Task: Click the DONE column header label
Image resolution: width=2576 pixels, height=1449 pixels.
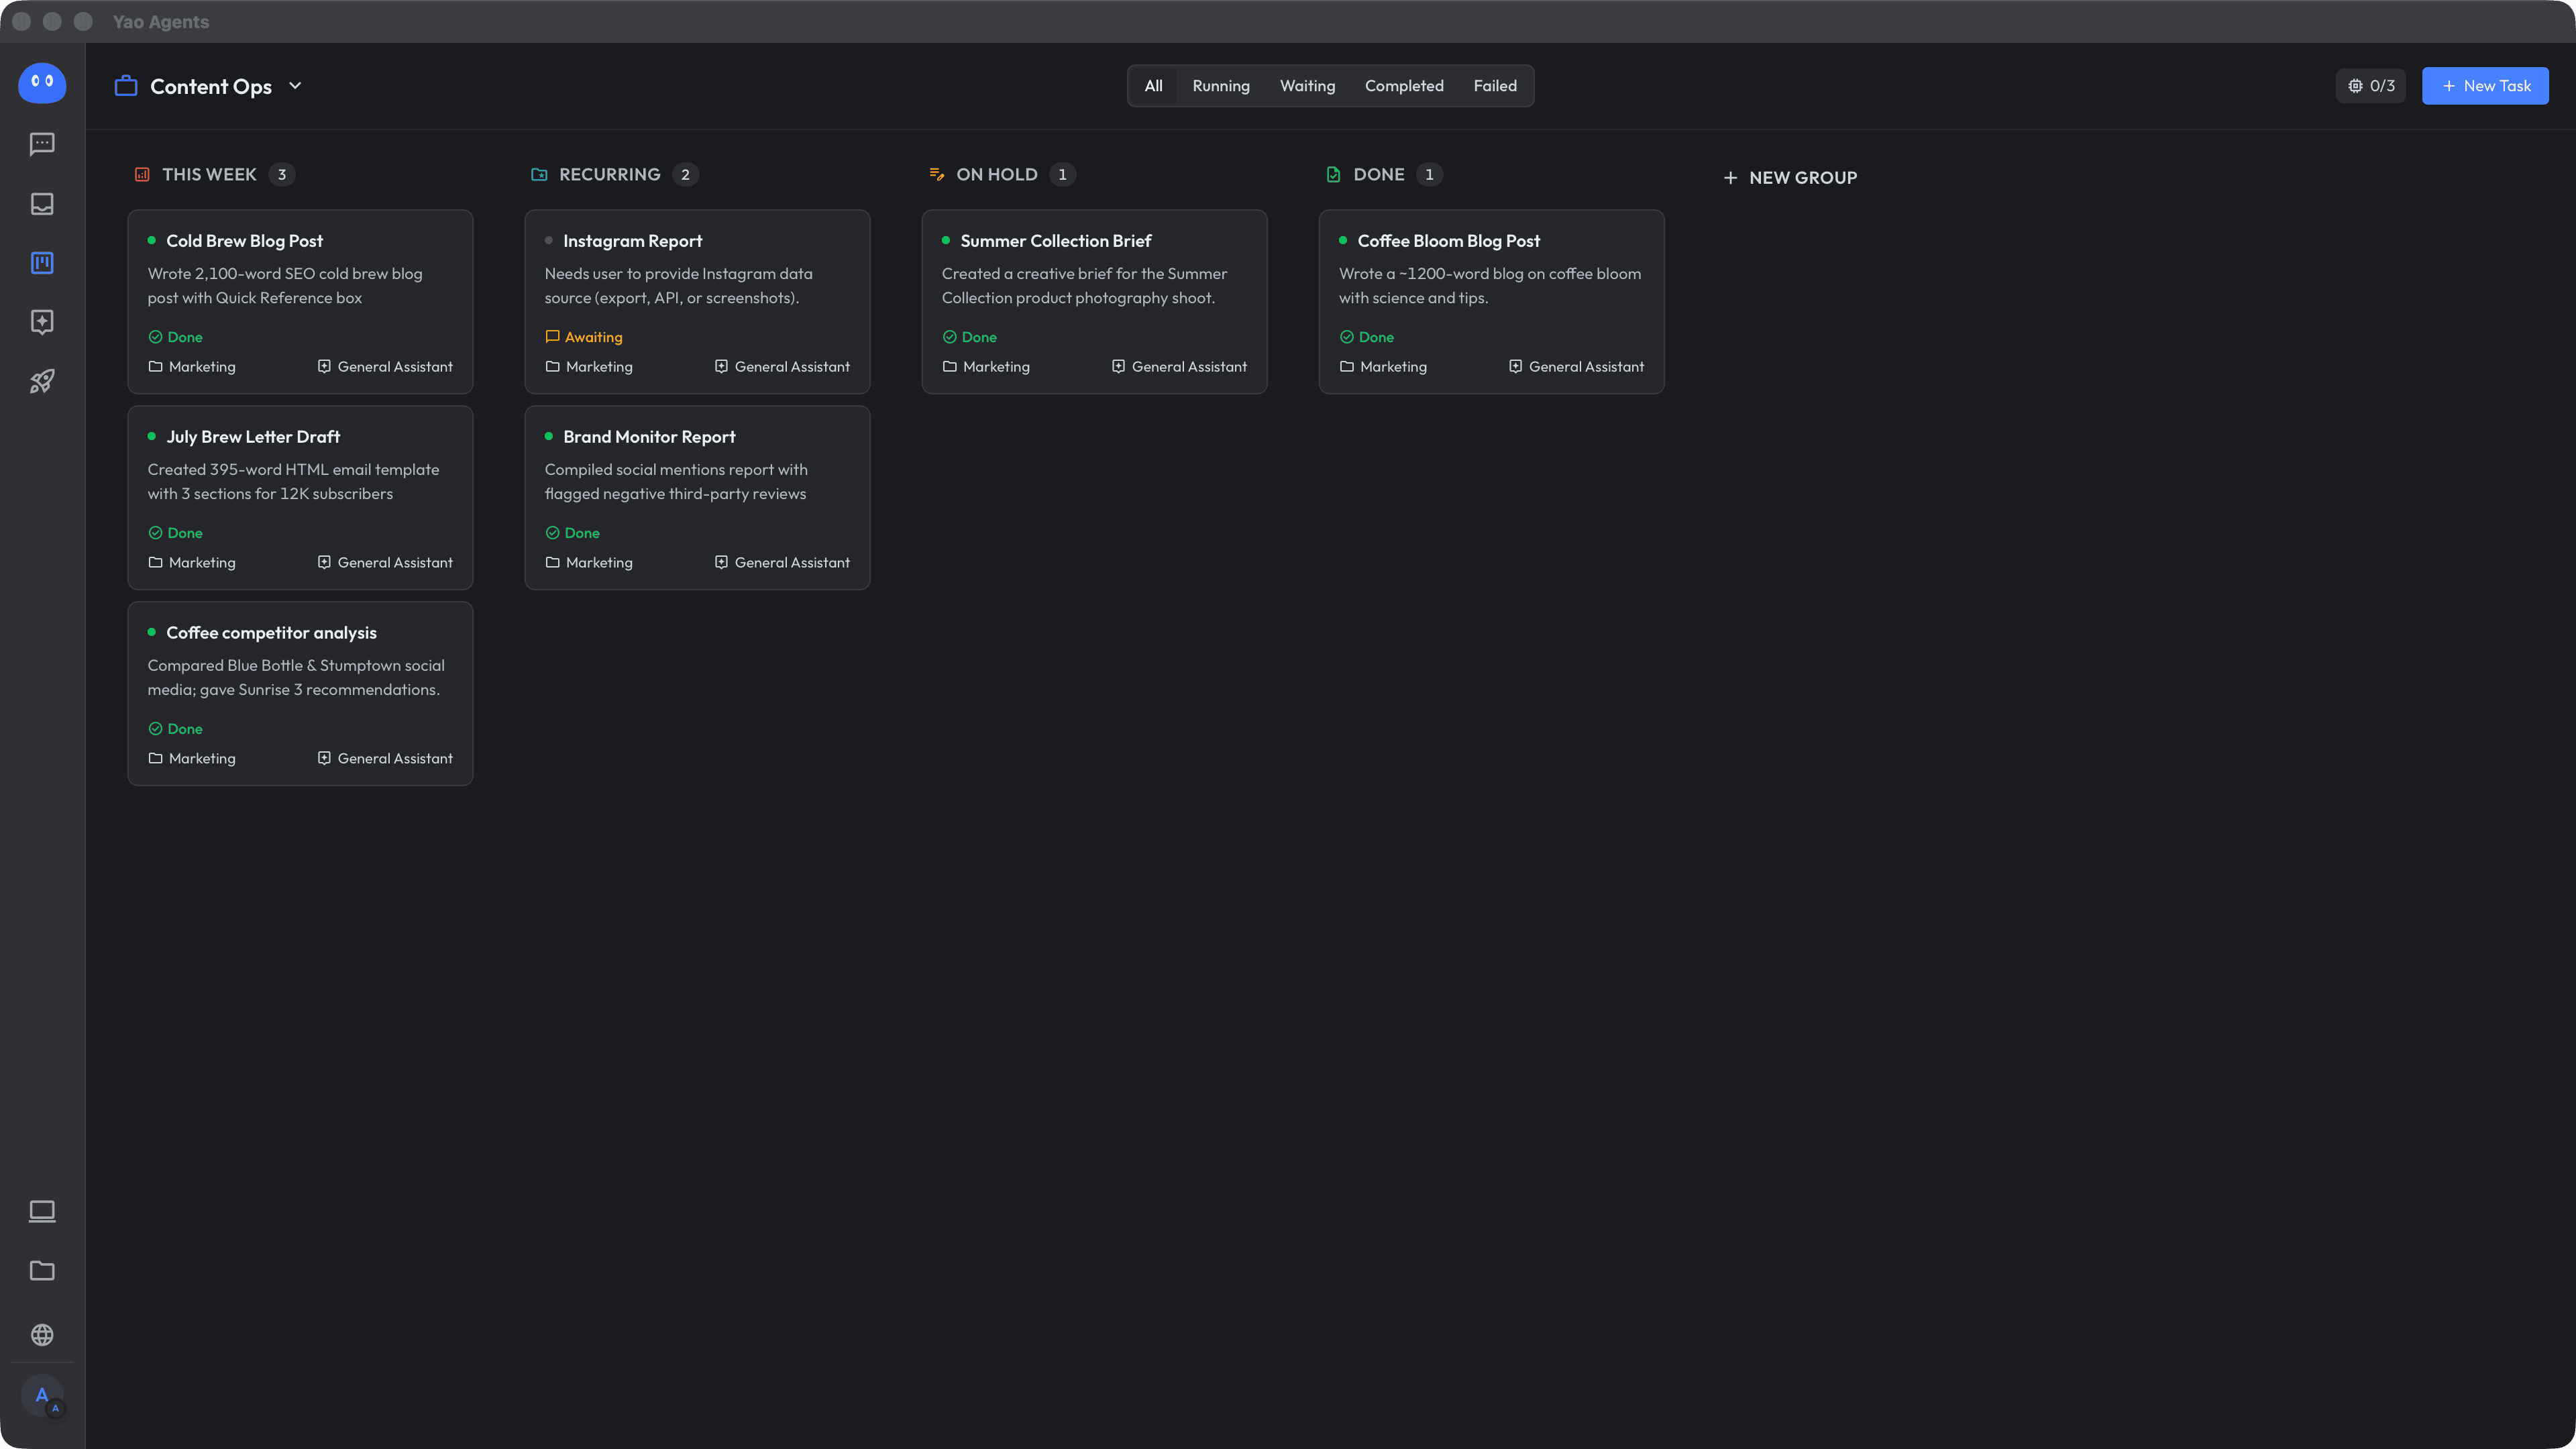Action: [x=1379, y=174]
